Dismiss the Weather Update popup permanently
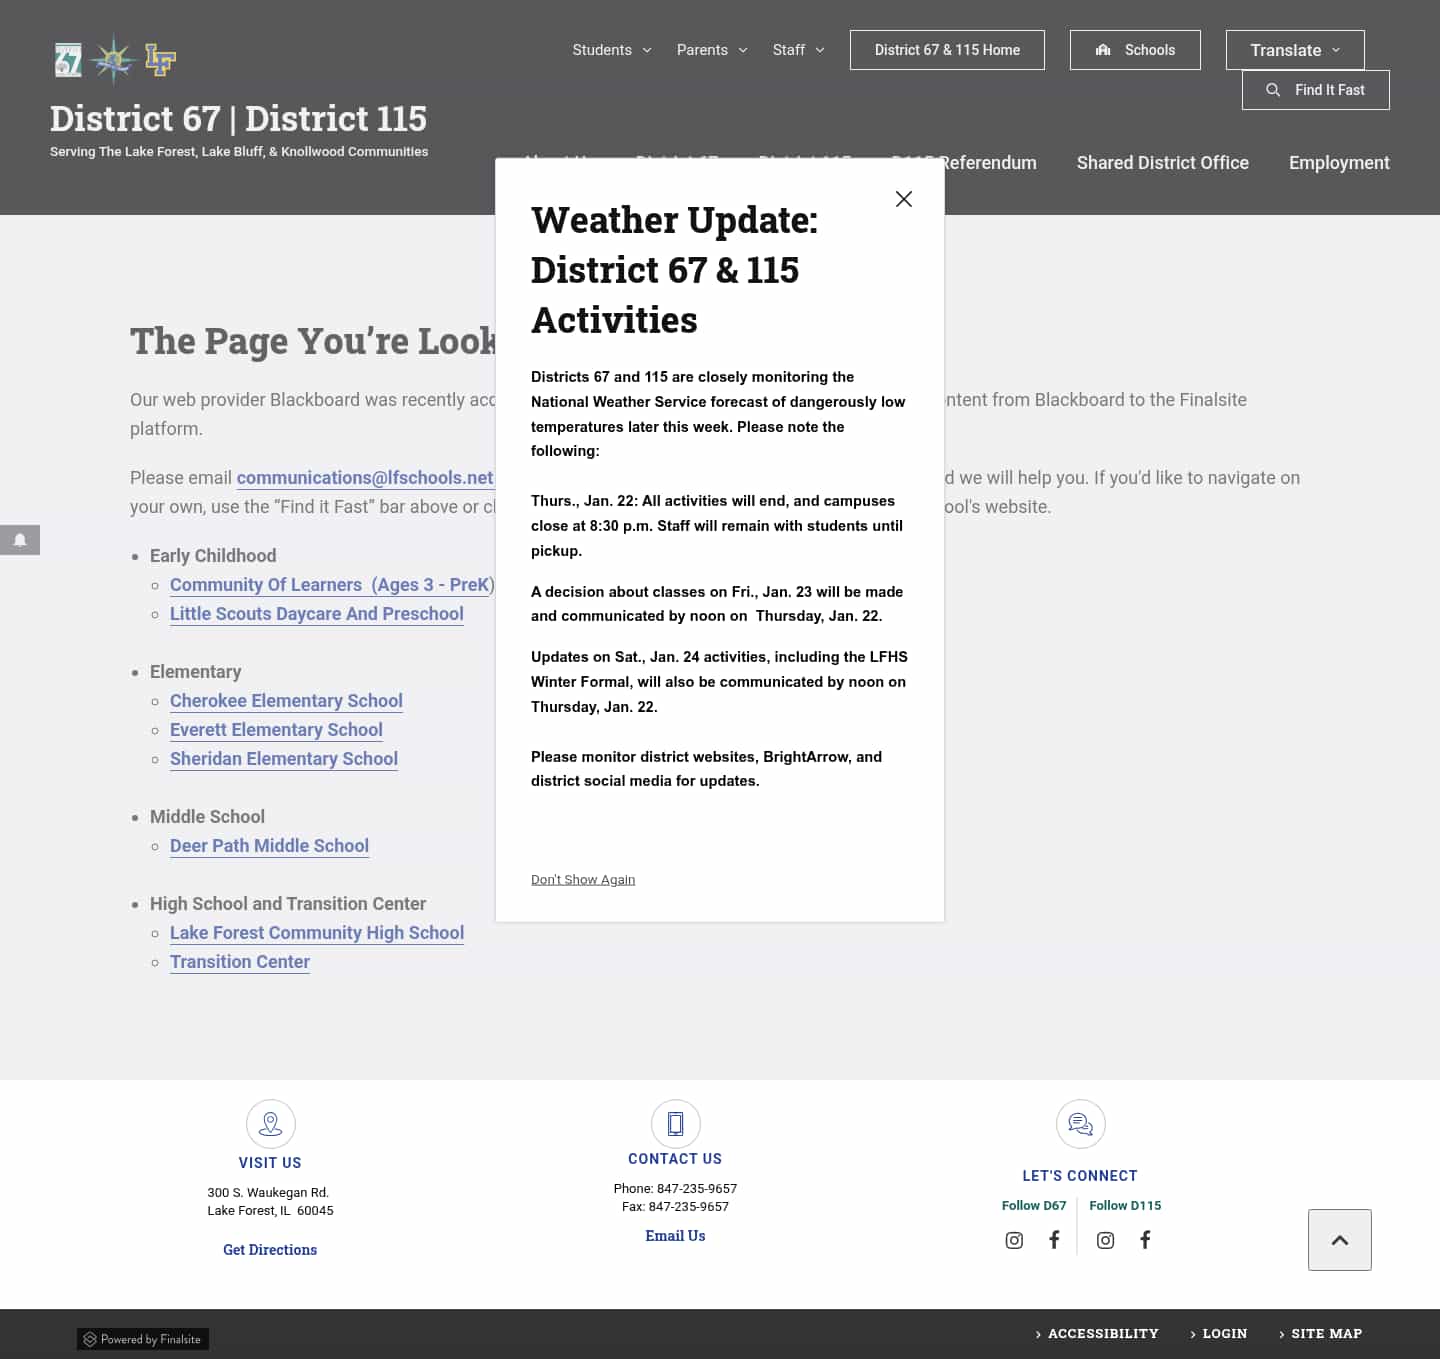 (583, 879)
